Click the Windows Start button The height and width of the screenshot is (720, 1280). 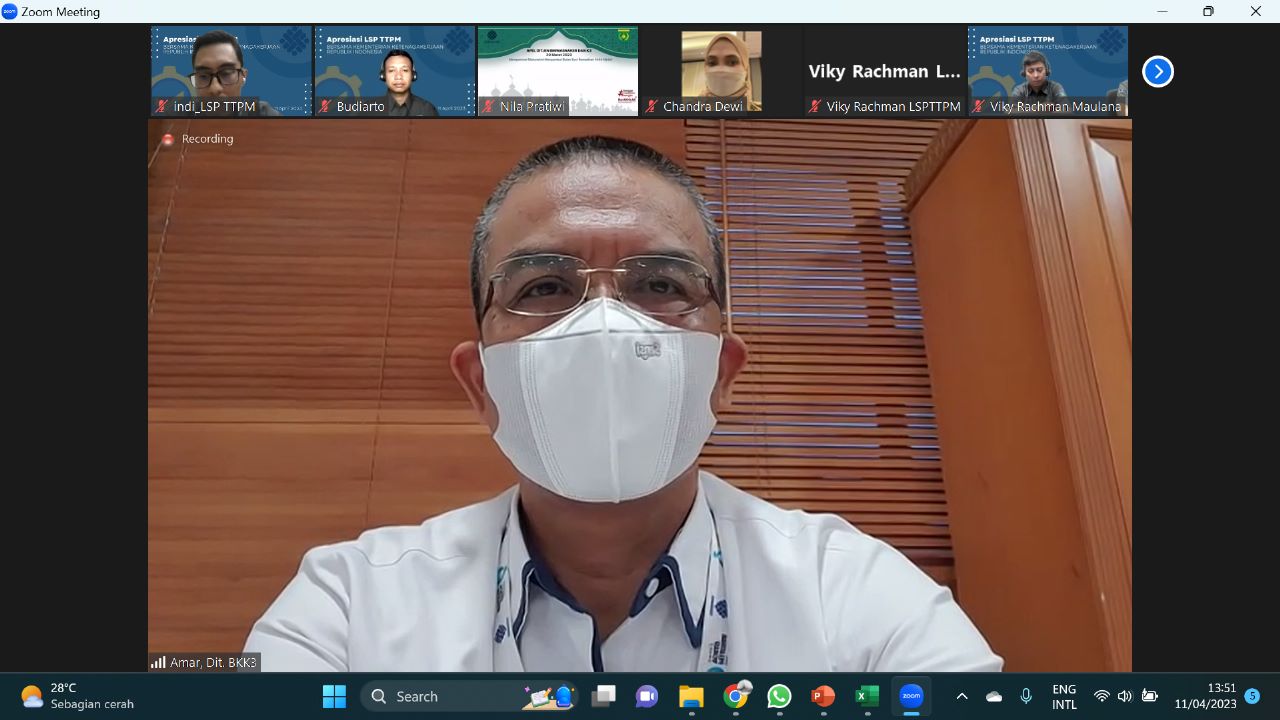[334, 696]
